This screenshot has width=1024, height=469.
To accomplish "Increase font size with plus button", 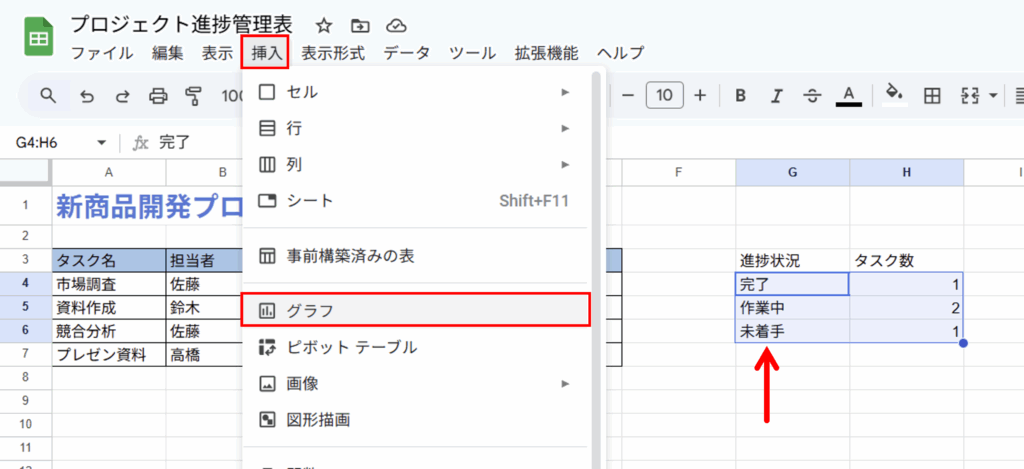I will [700, 96].
